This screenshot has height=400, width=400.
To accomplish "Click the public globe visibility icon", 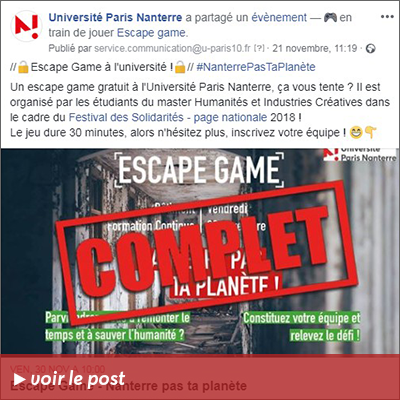I will pyautogui.click(x=370, y=49).
